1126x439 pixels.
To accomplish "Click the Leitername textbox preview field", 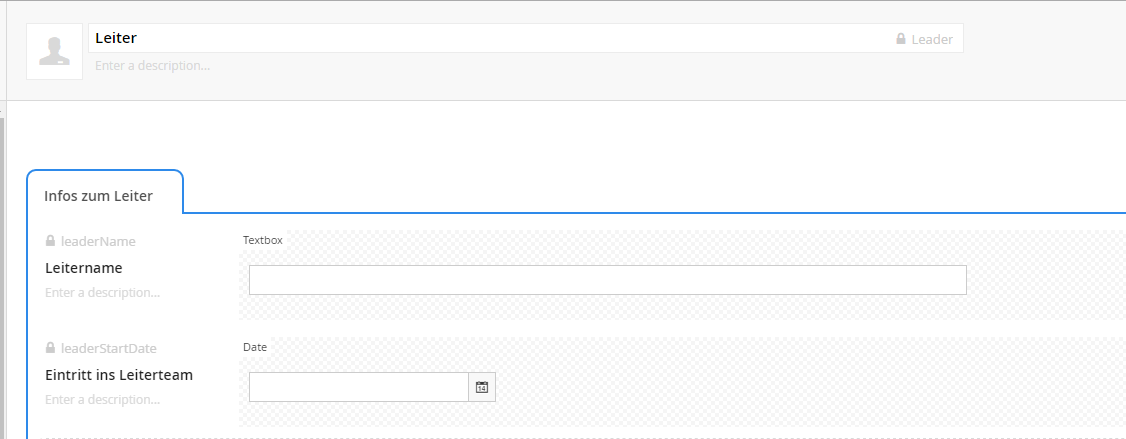I will click(x=608, y=280).
